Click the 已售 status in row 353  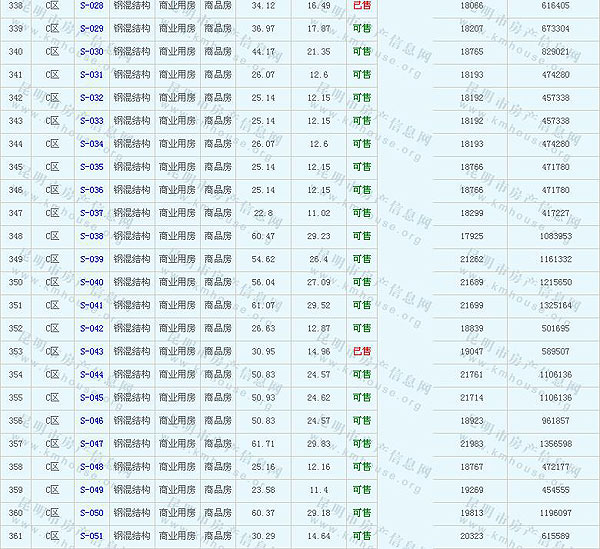[361, 351]
